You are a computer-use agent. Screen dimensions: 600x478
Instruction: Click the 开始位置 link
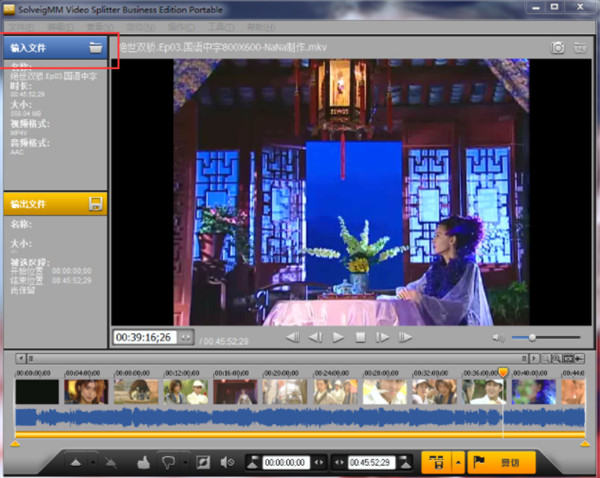(x=27, y=271)
